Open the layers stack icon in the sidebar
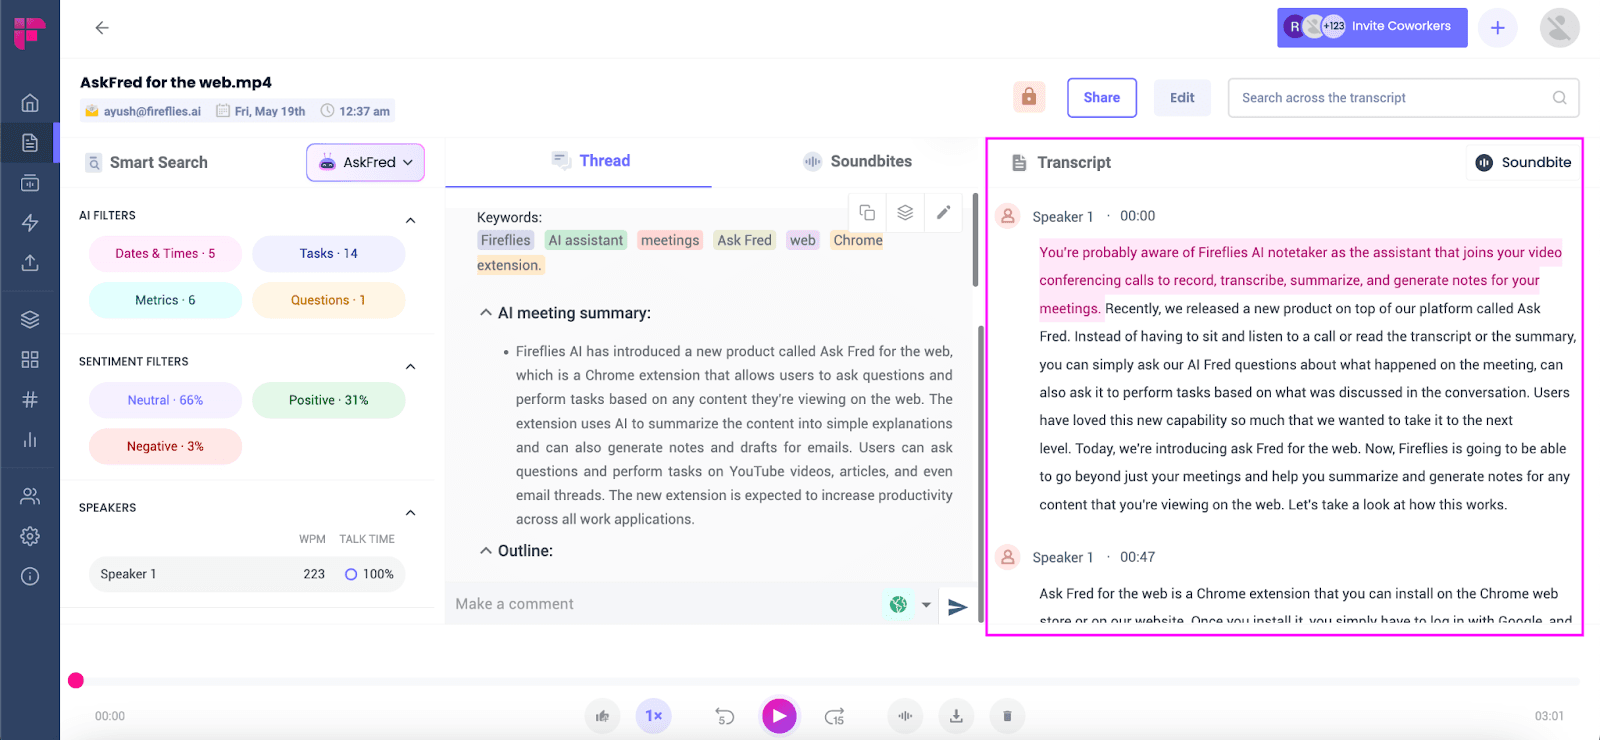1600x740 pixels. click(30, 319)
